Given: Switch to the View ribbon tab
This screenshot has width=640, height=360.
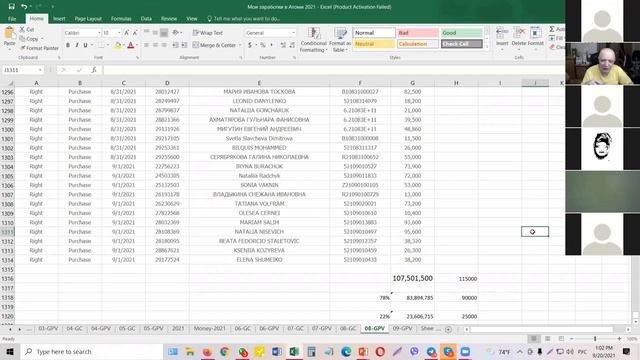Looking at the screenshot, I should (x=192, y=19).
